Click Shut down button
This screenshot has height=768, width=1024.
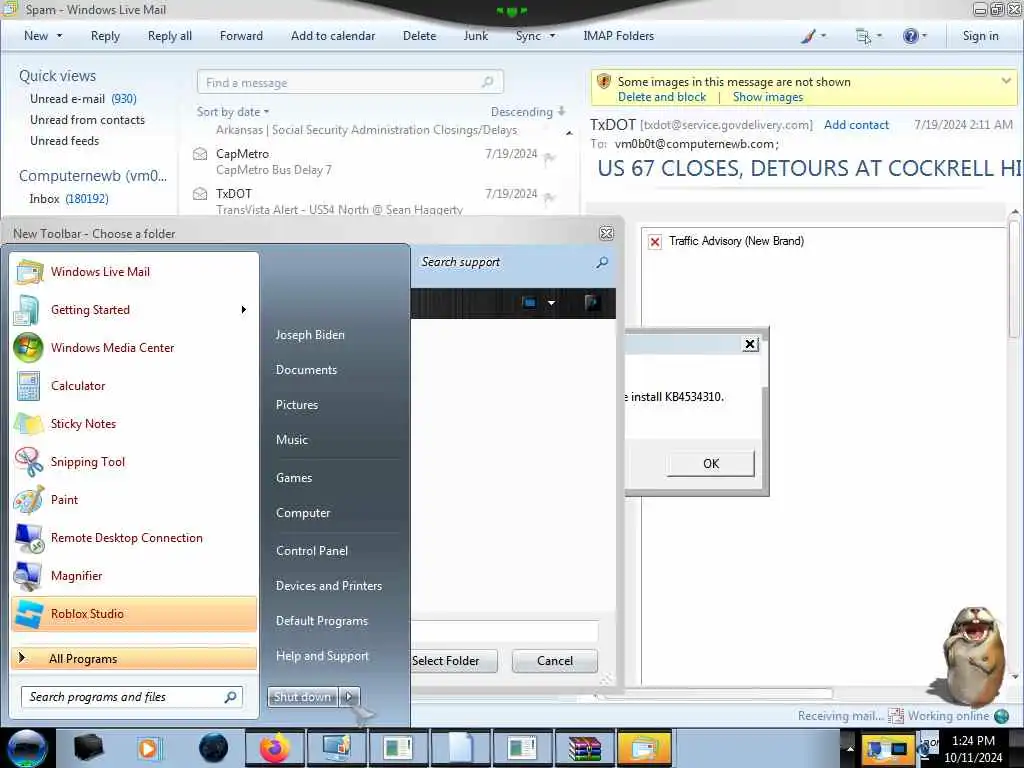[303, 697]
